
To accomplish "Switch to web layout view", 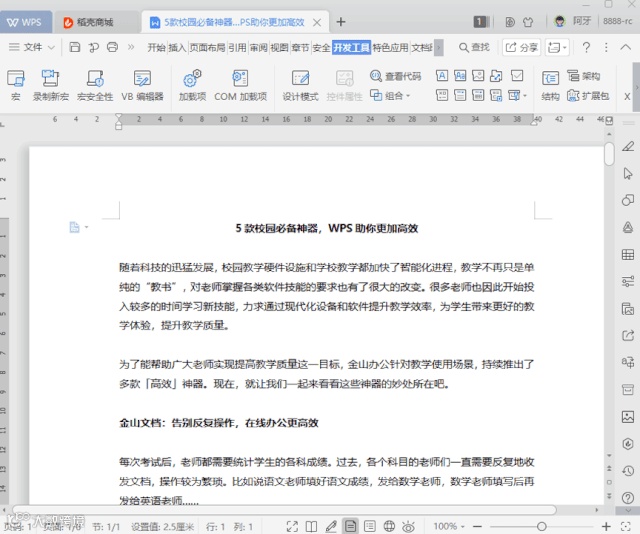I will pos(389,526).
